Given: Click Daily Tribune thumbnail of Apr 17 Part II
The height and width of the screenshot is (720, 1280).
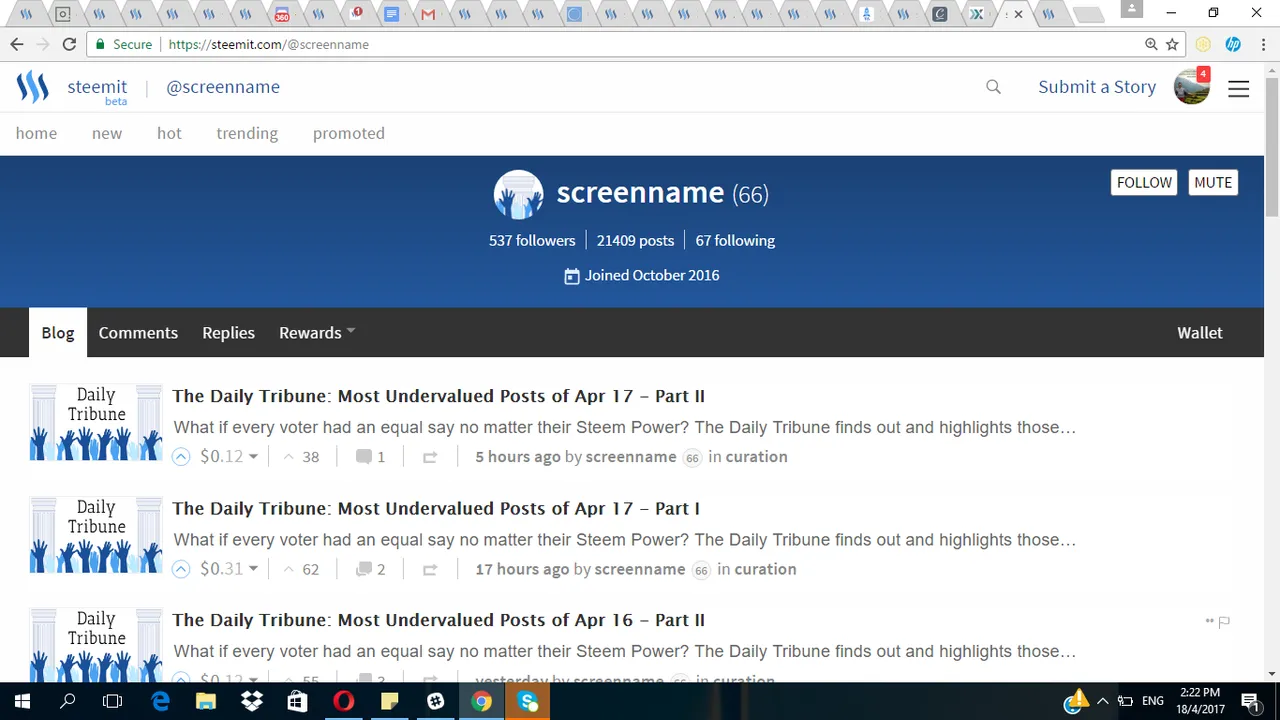Looking at the screenshot, I should 96,423.
